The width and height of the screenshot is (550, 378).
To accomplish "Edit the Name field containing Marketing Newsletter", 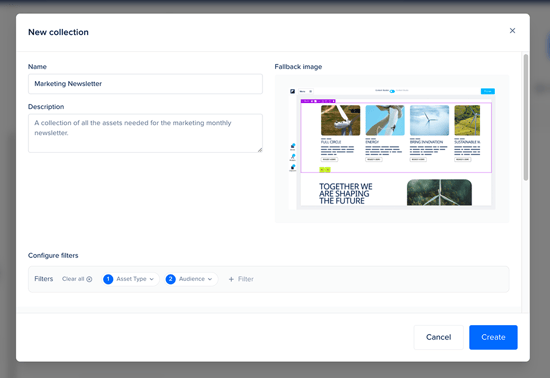I will (x=145, y=84).
